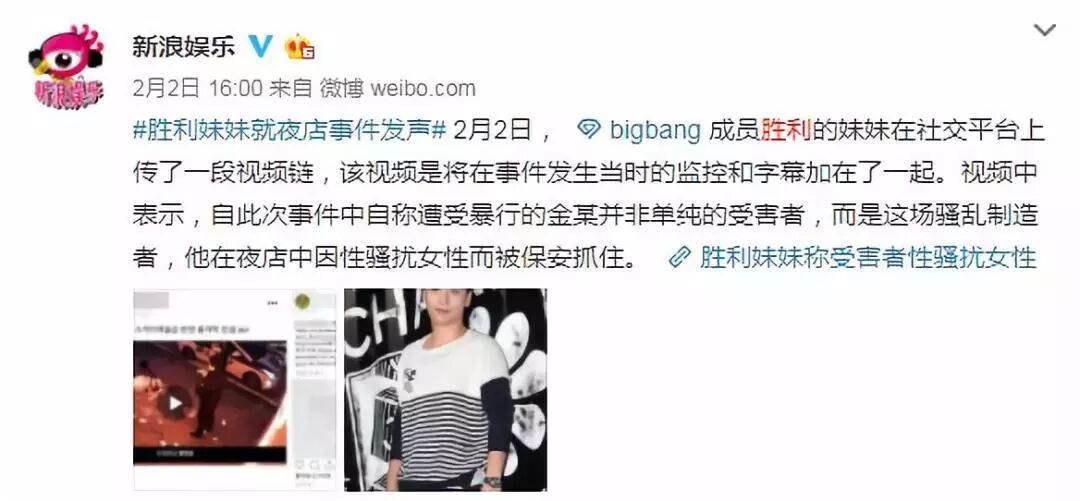
Task: Open the 胜利妹妹称受害者性骚扰女性 article link
Action: click(868, 258)
